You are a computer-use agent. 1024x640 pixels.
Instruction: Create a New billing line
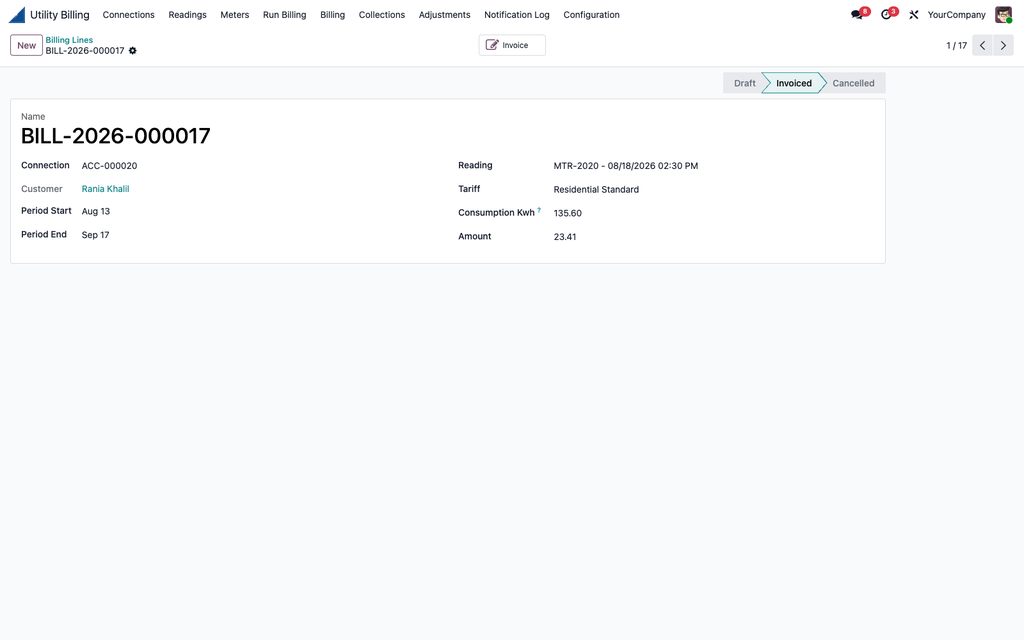coord(26,45)
